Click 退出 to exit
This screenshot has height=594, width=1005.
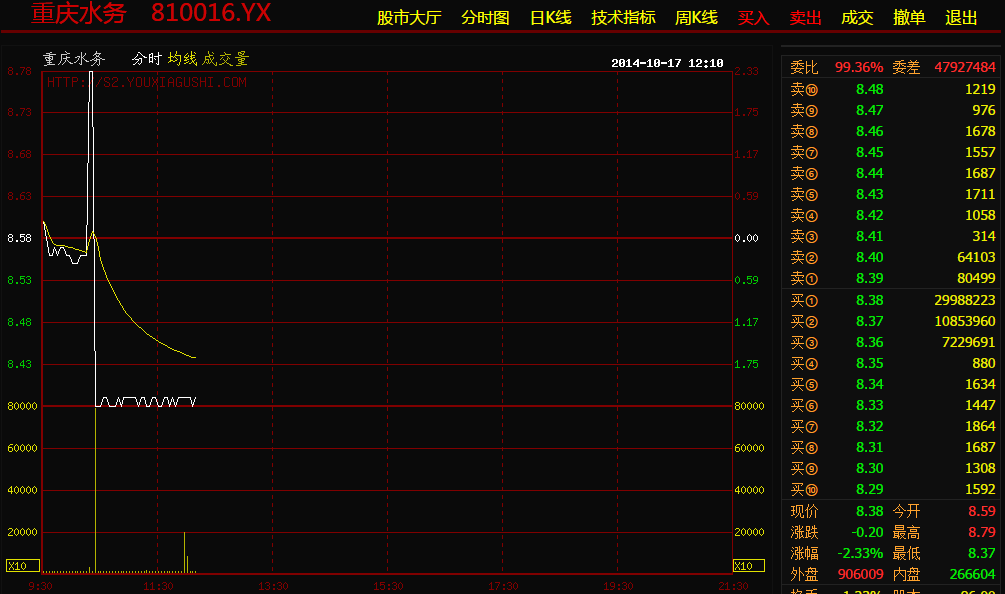(x=961, y=18)
